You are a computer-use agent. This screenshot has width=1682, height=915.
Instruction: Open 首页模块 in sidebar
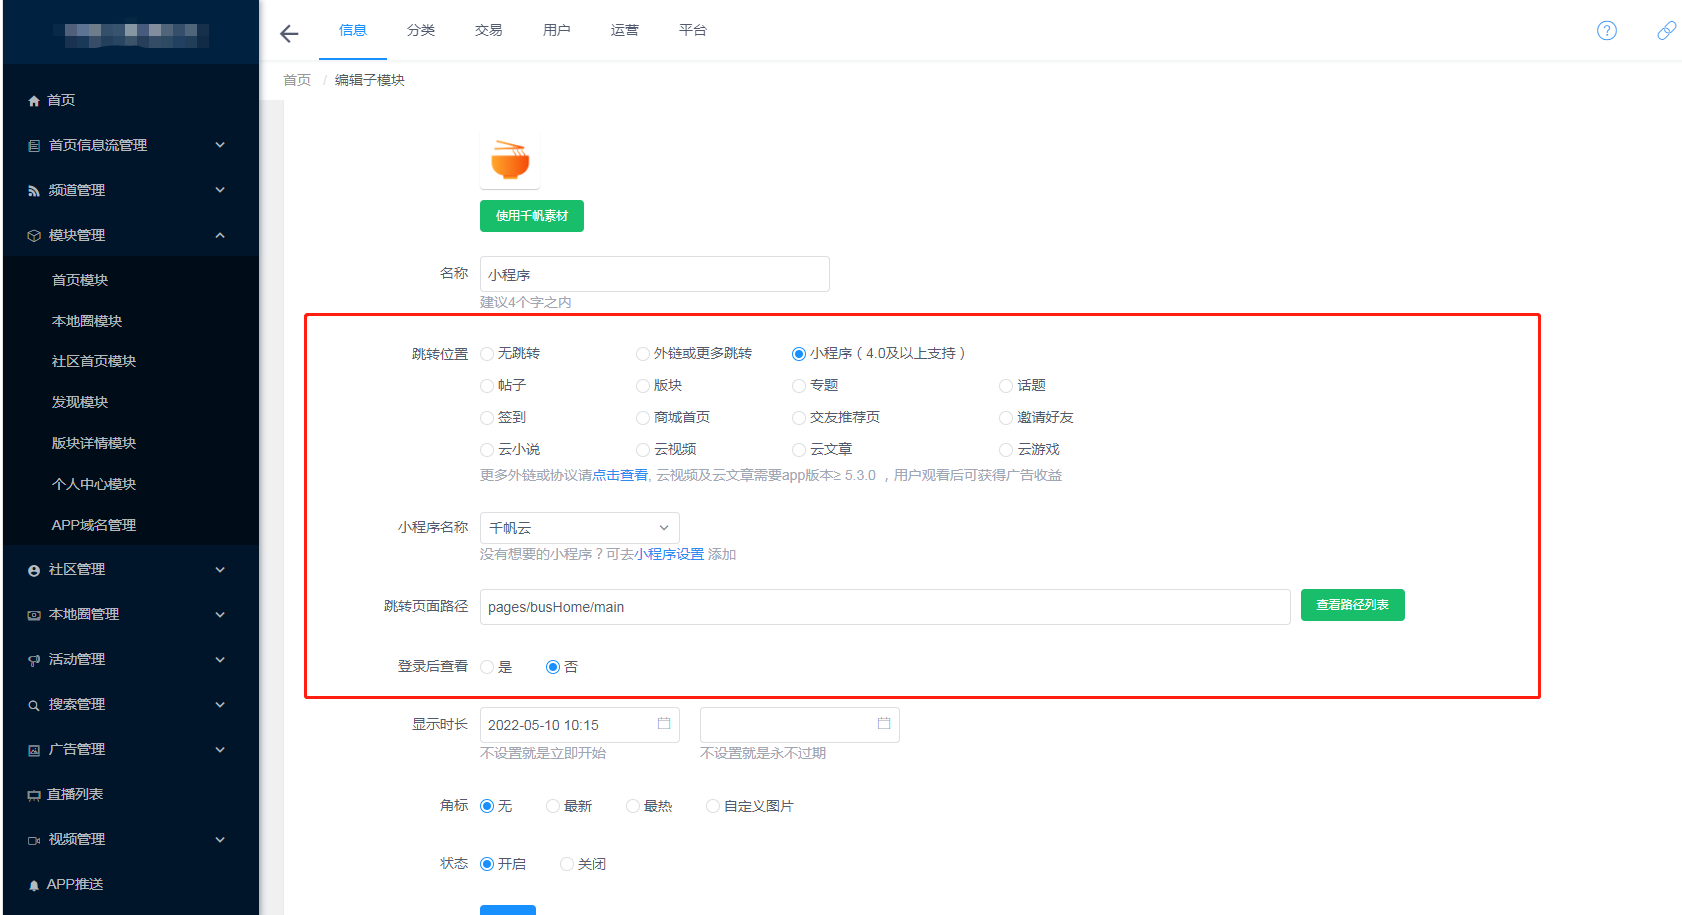[x=80, y=280]
